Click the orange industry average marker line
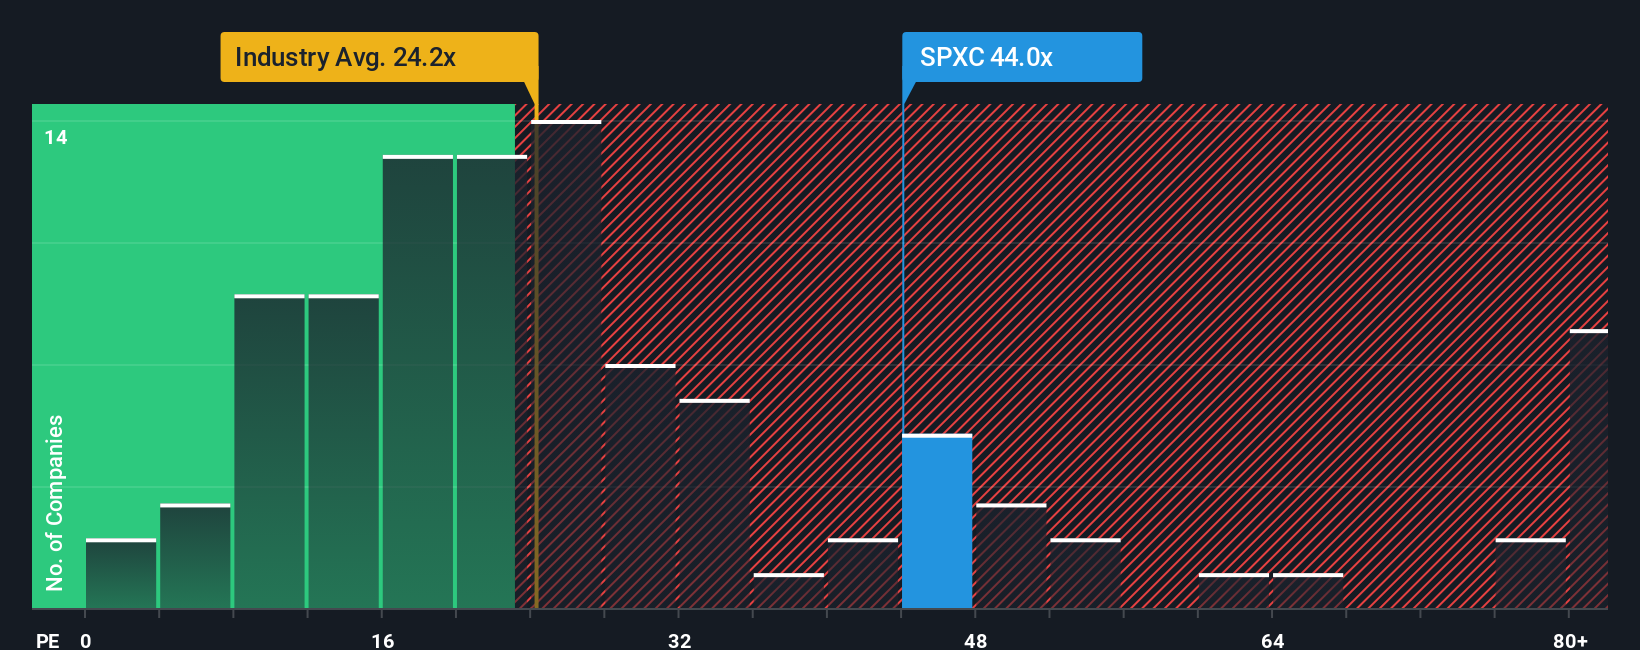1640x650 pixels. click(x=536, y=356)
